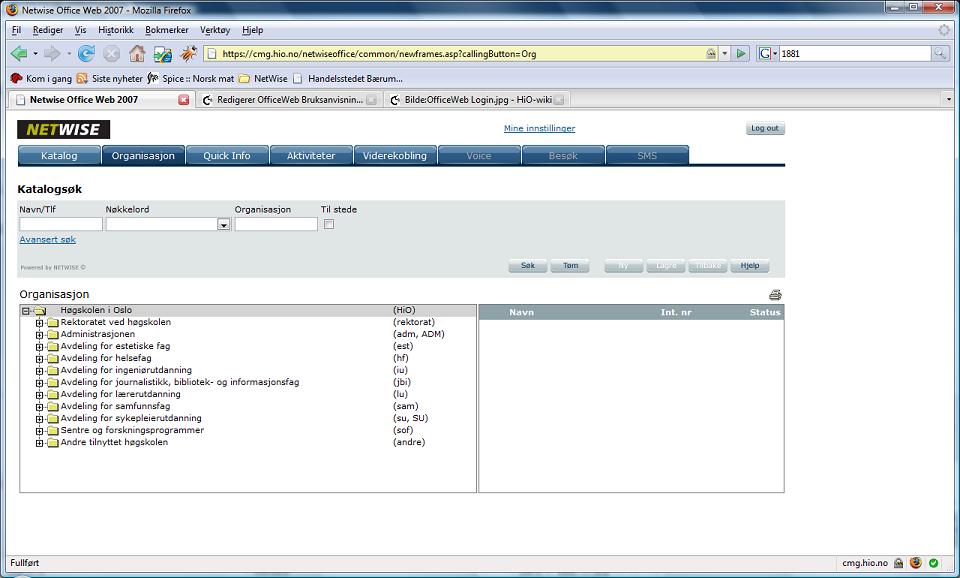Open the Organisasjon tab
The image size is (960, 578).
coord(143,156)
